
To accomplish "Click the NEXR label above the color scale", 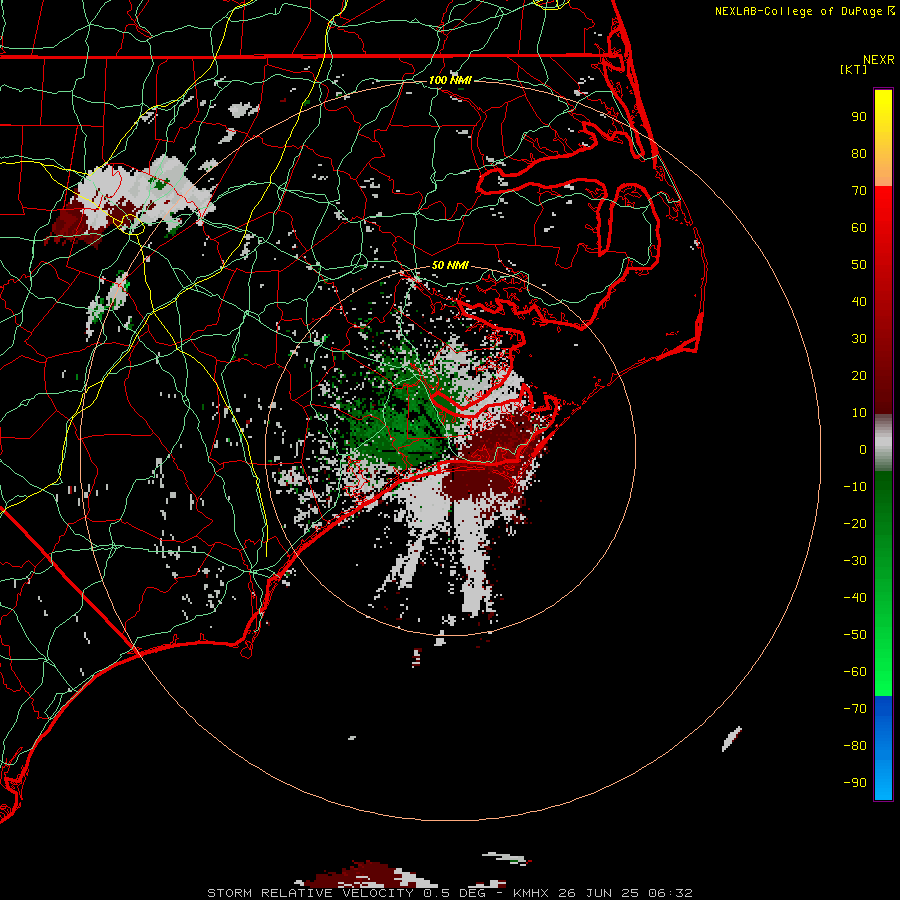I will coord(879,60).
